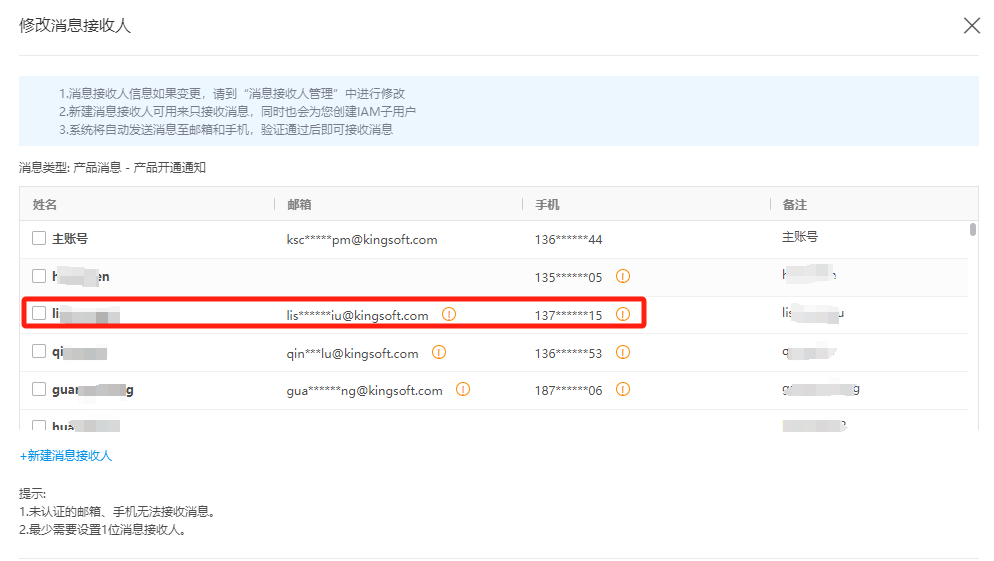Viewport: 994px width, 561px height.
Task: Check the 主账号 recipient checkbox
Action: click(x=39, y=238)
